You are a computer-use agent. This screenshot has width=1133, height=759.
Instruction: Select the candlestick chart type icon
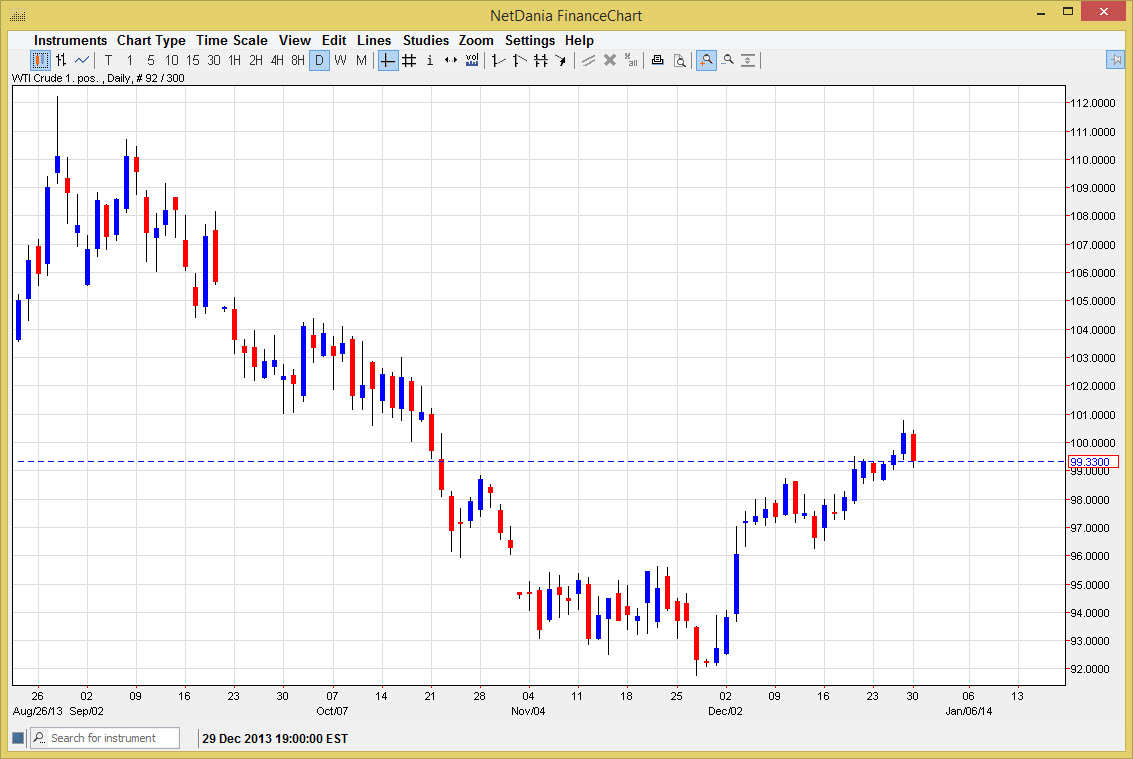(x=40, y=60)
